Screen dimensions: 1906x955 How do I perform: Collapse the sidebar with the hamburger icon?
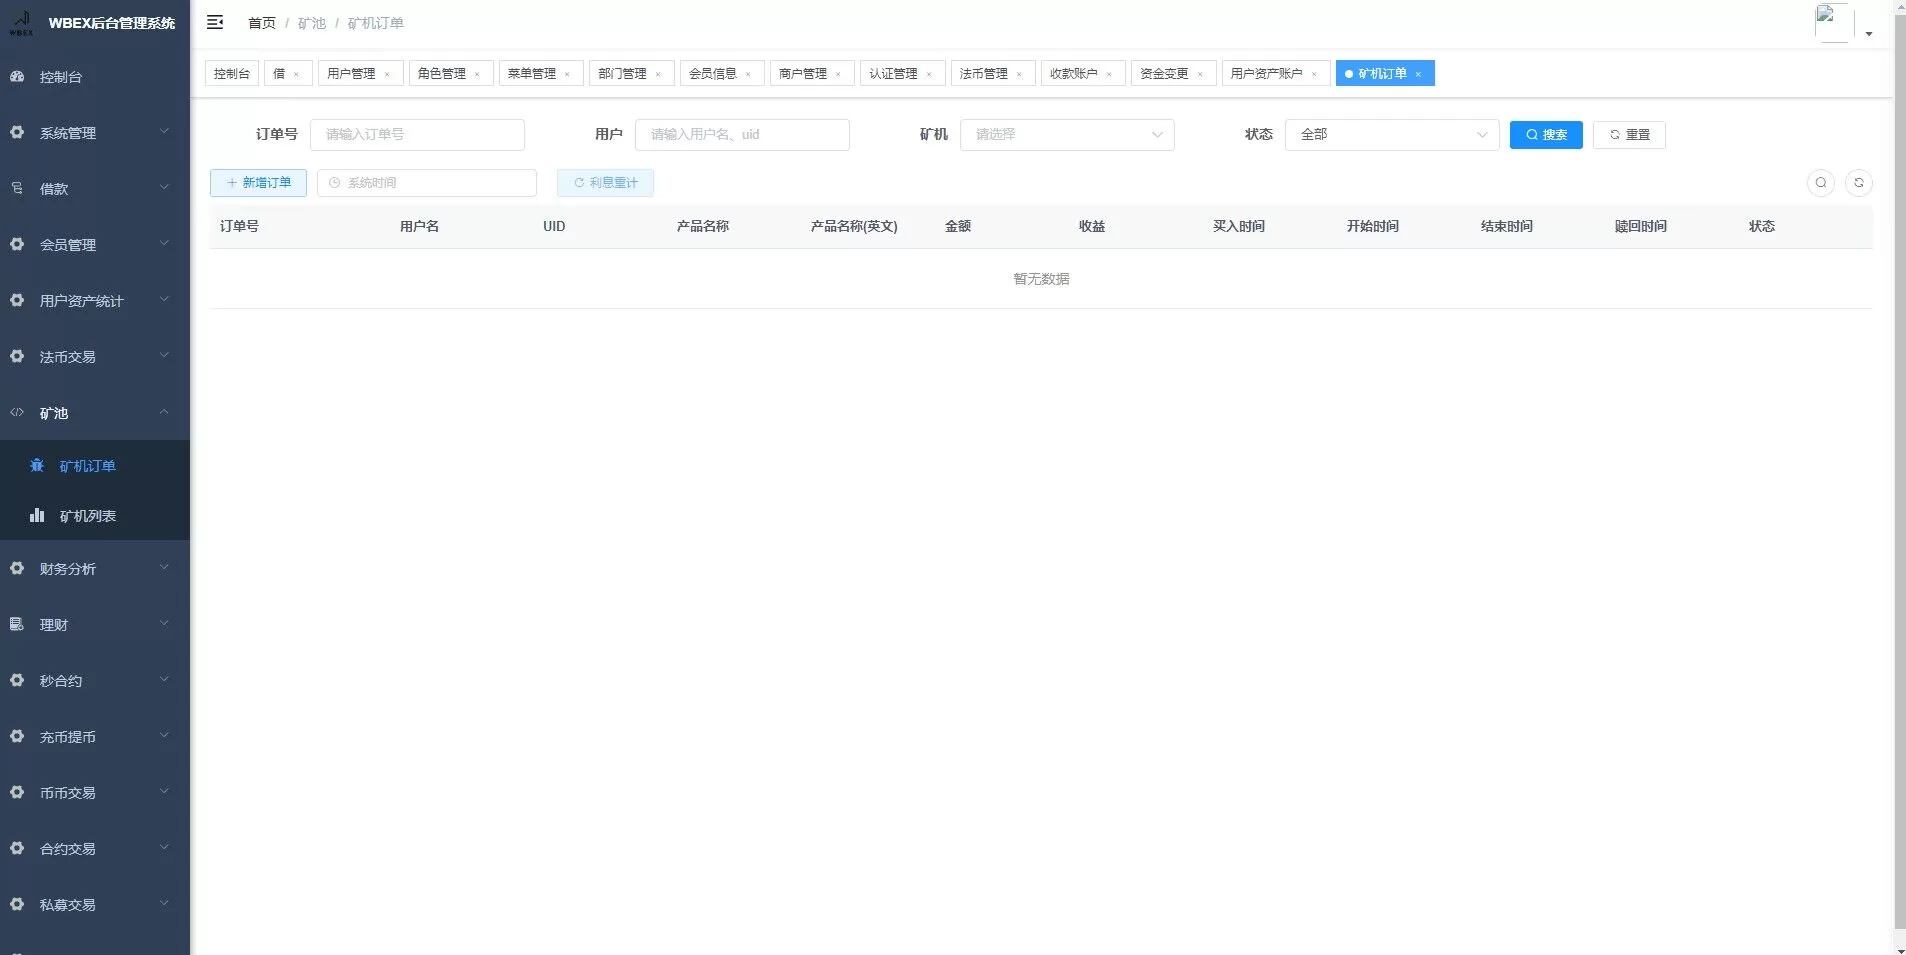click(214, 22)
